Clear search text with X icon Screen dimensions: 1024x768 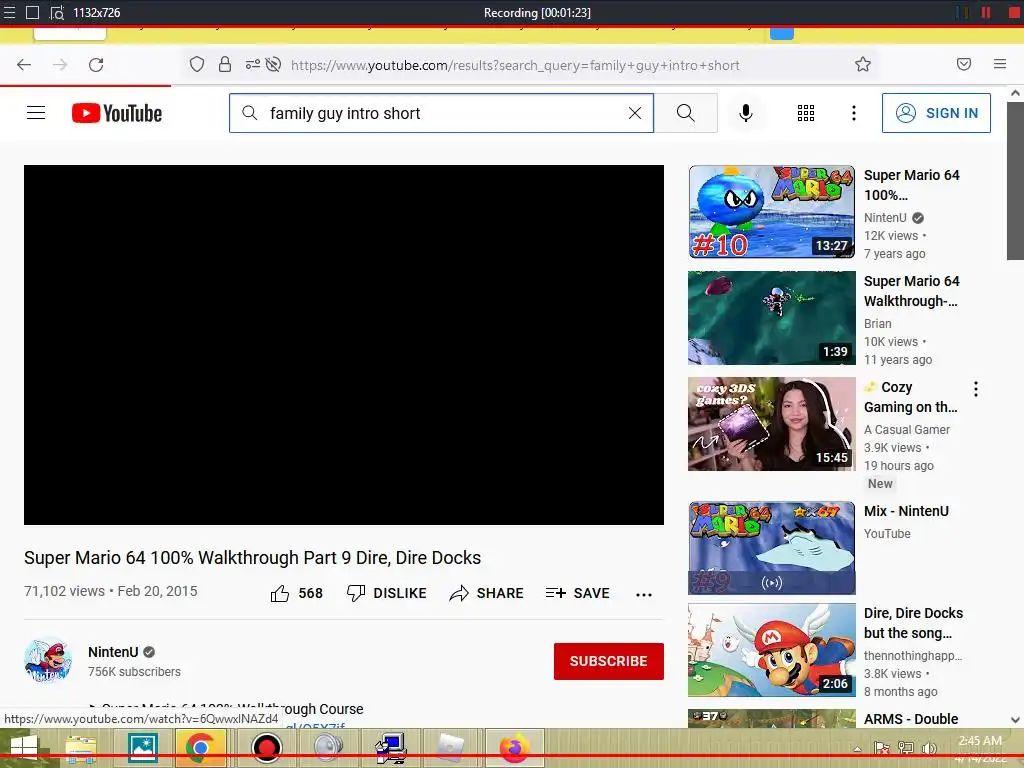pos(635,113)
